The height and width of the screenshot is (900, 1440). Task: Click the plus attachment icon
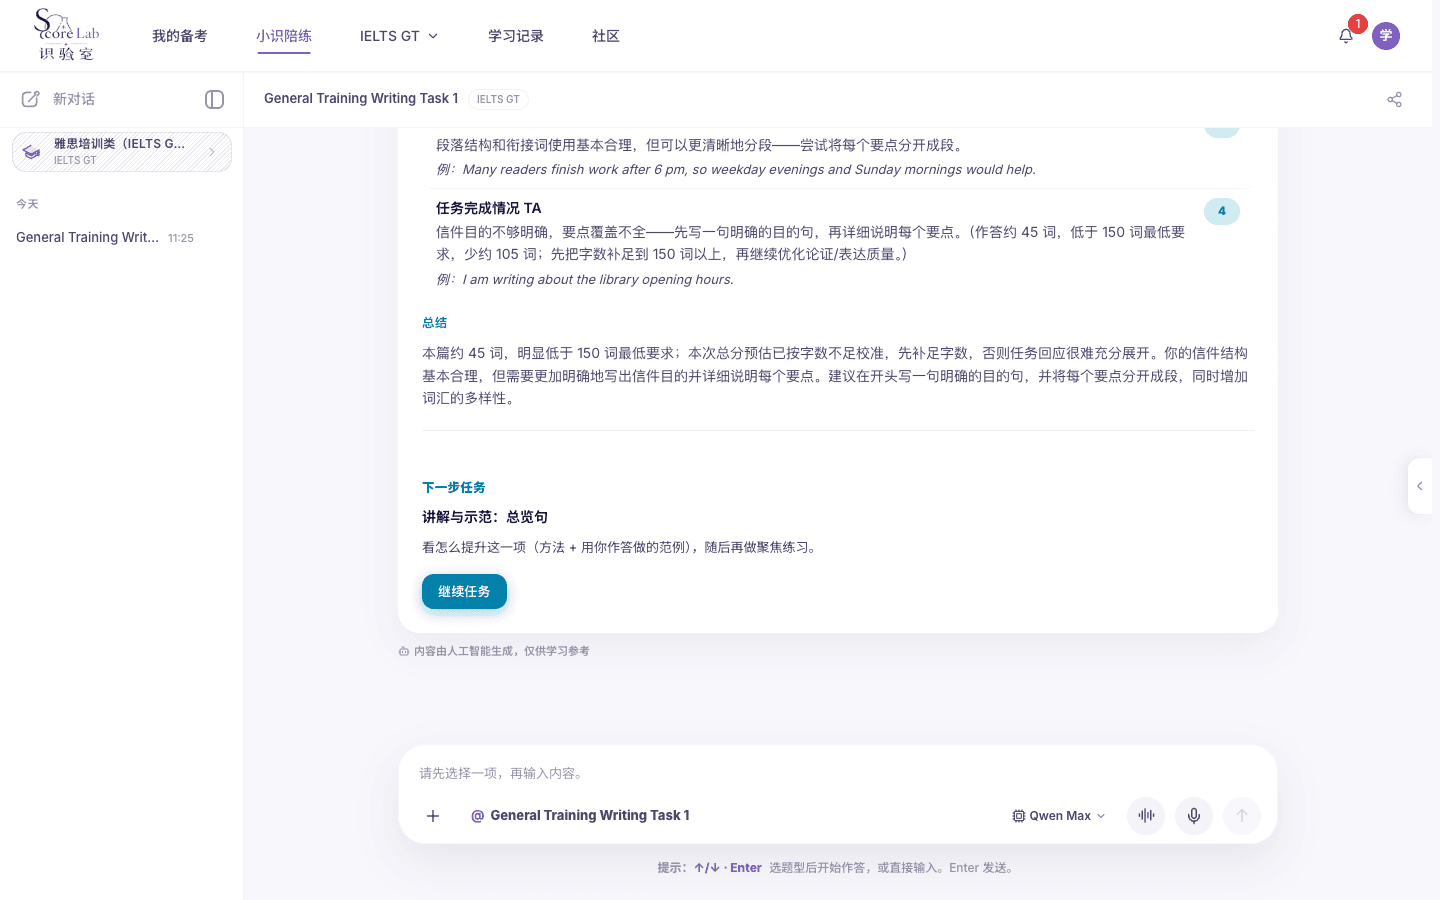[x=433, y=816]
